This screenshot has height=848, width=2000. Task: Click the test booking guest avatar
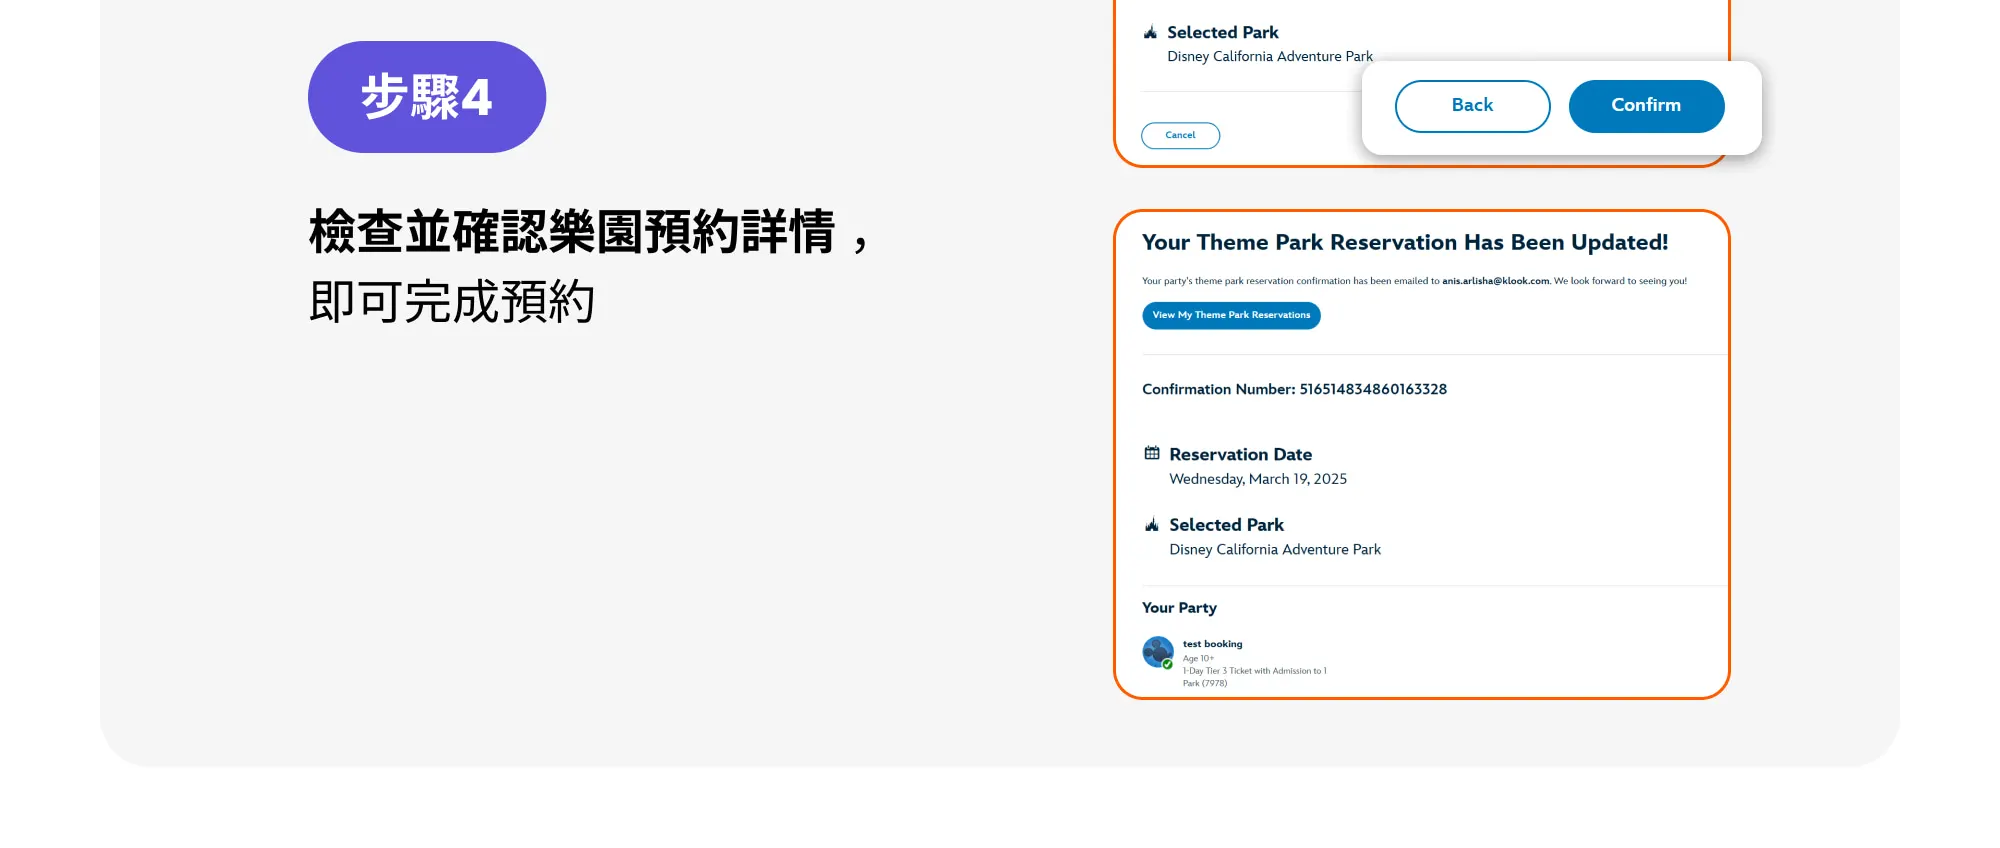(1158, 652)
